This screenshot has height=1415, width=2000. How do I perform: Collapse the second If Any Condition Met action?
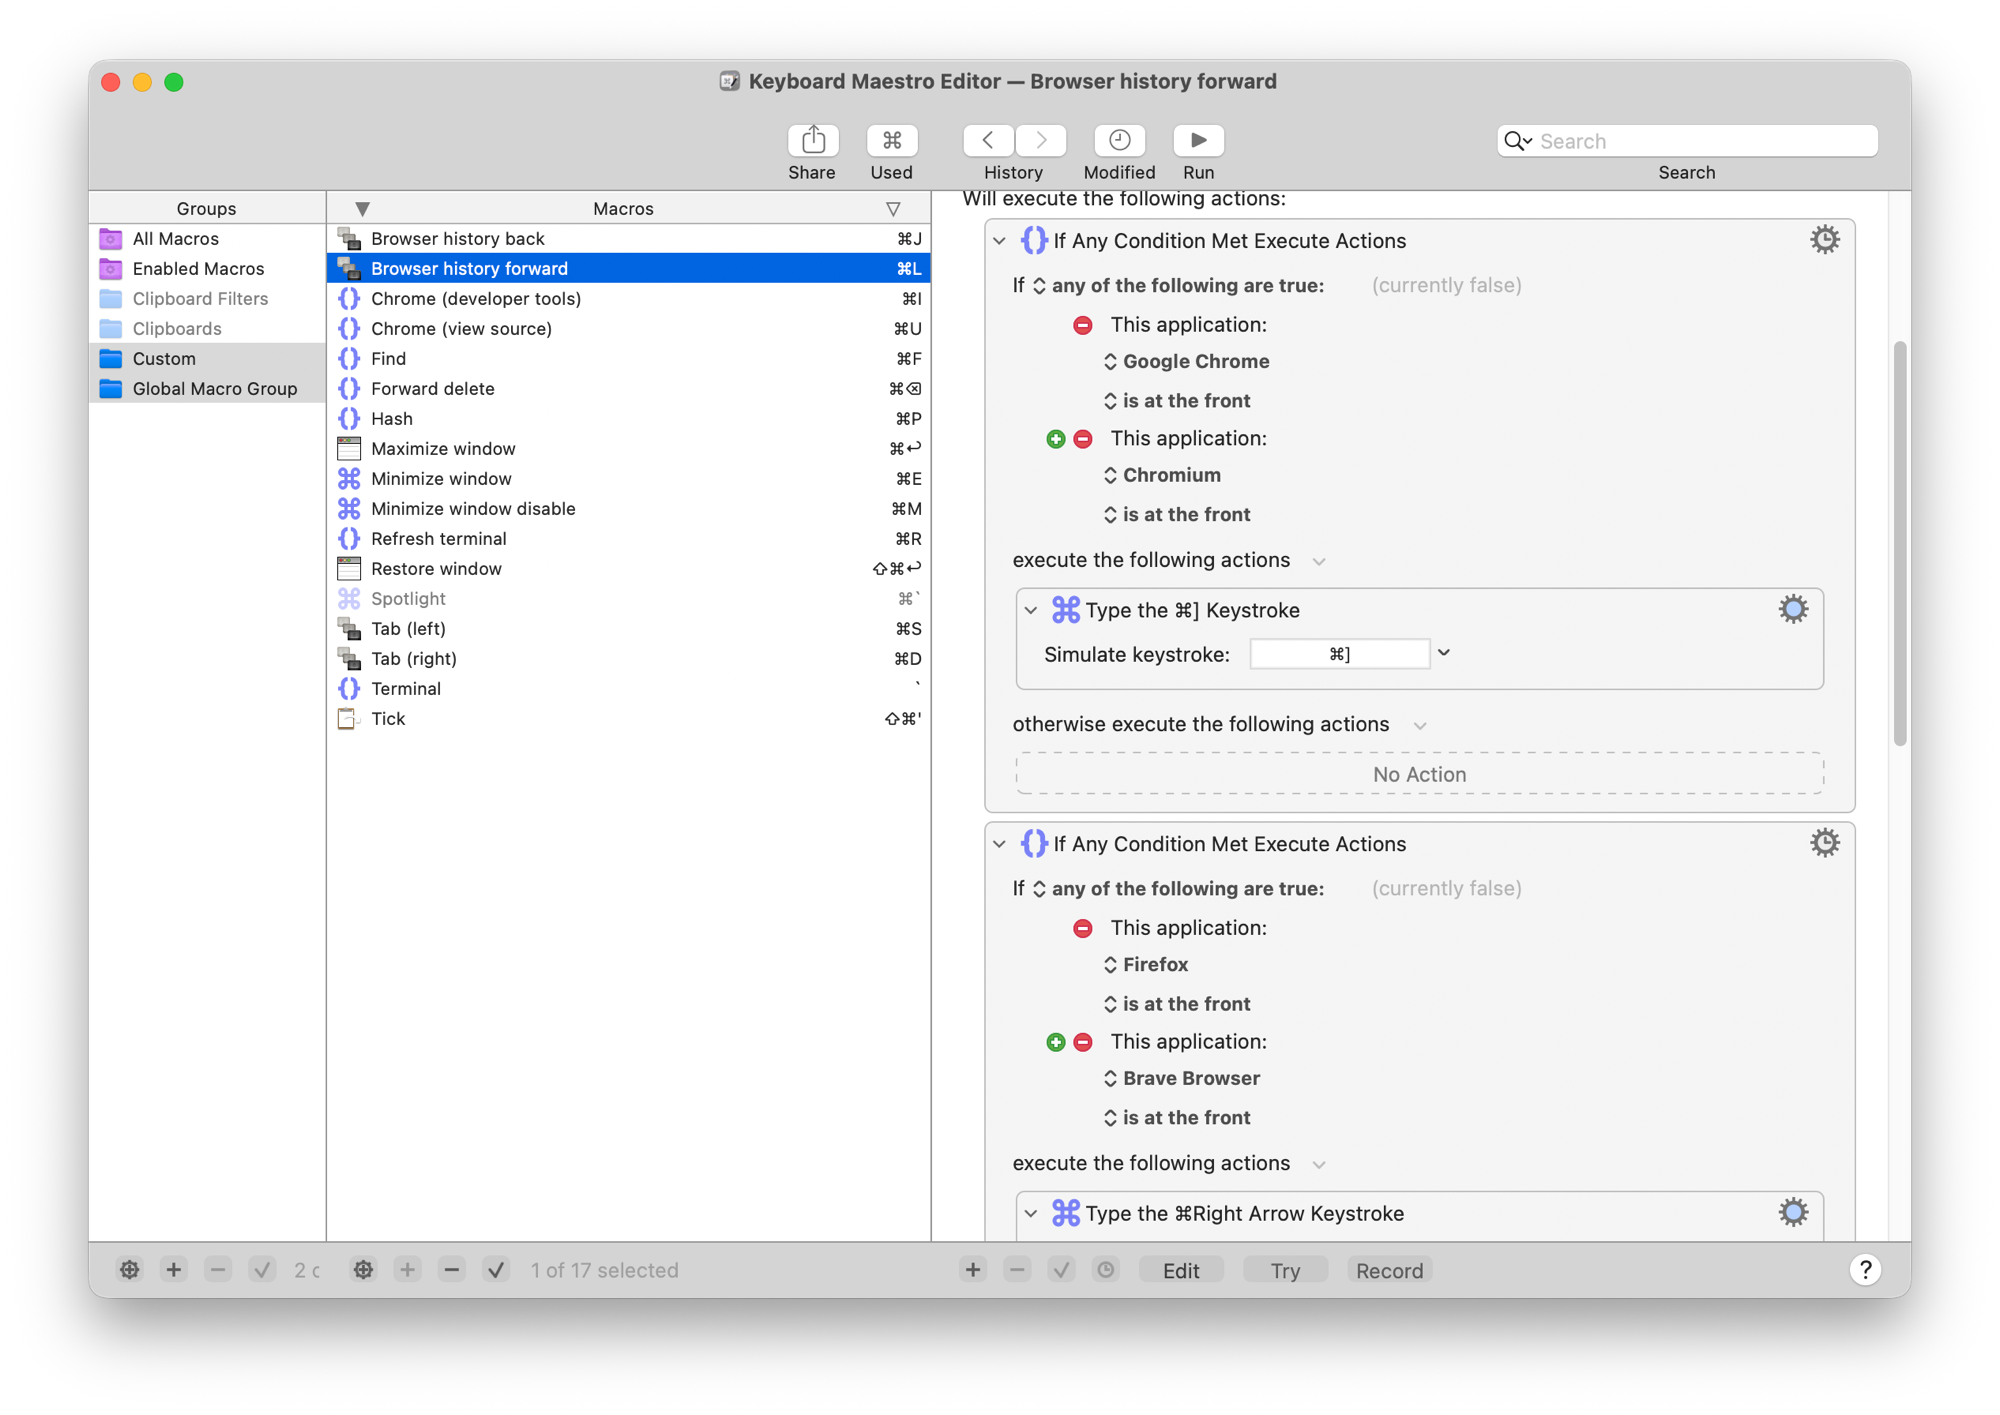pos(1000,844)
